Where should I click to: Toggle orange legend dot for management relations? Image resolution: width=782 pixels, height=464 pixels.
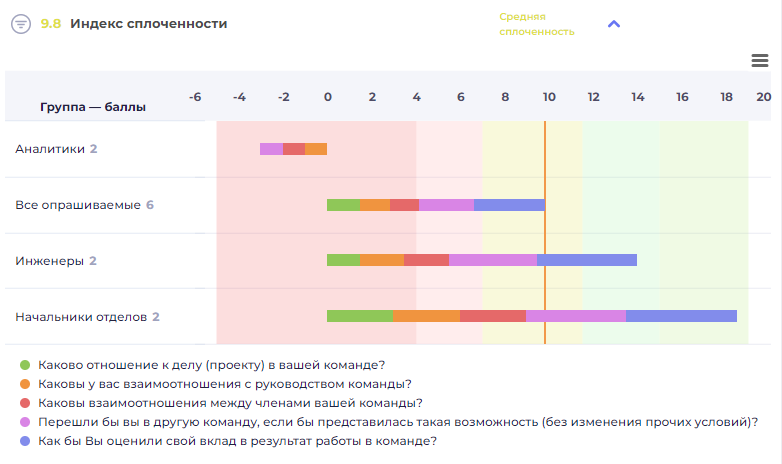26,384
